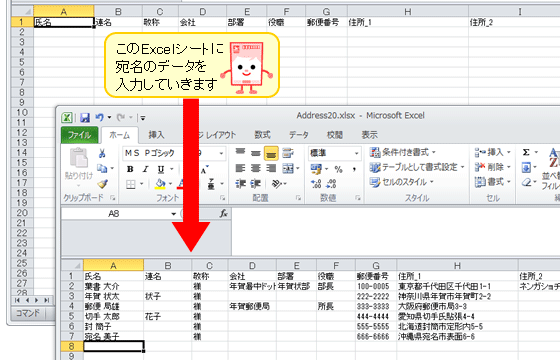Click the insert function fx icon
Viewport: 560px width, 360px height.
point(224,214)
